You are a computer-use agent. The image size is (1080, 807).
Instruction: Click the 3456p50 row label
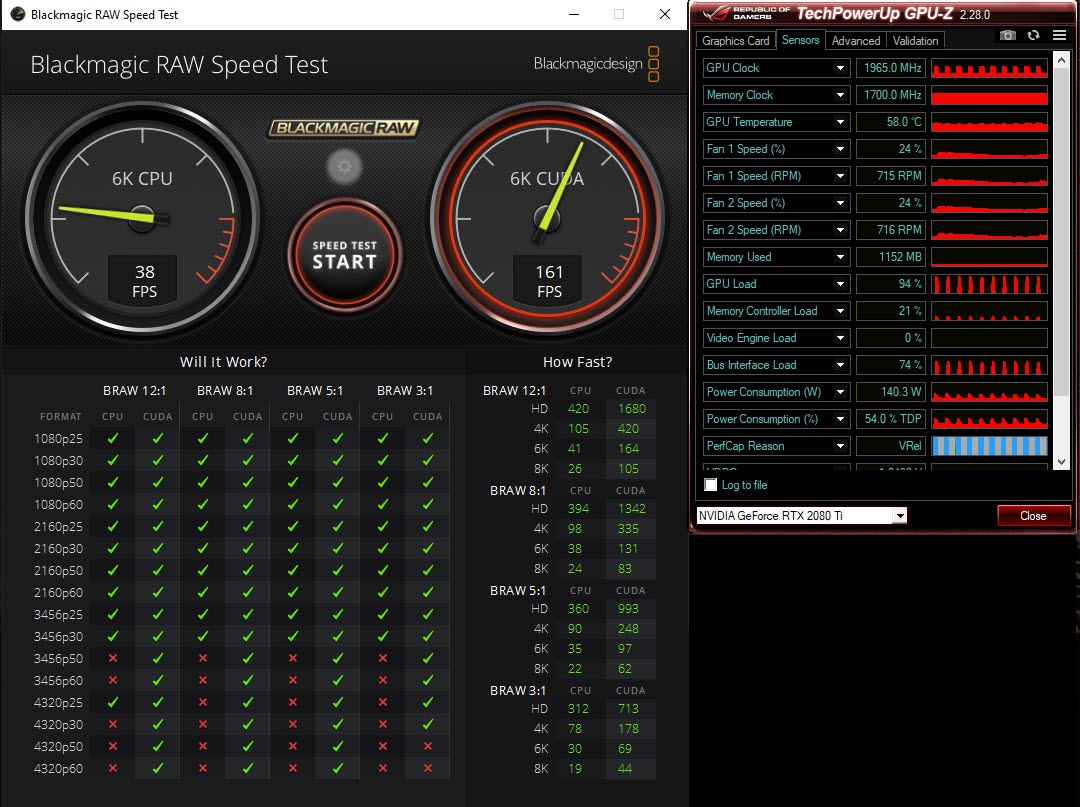(x=59, y=658)
